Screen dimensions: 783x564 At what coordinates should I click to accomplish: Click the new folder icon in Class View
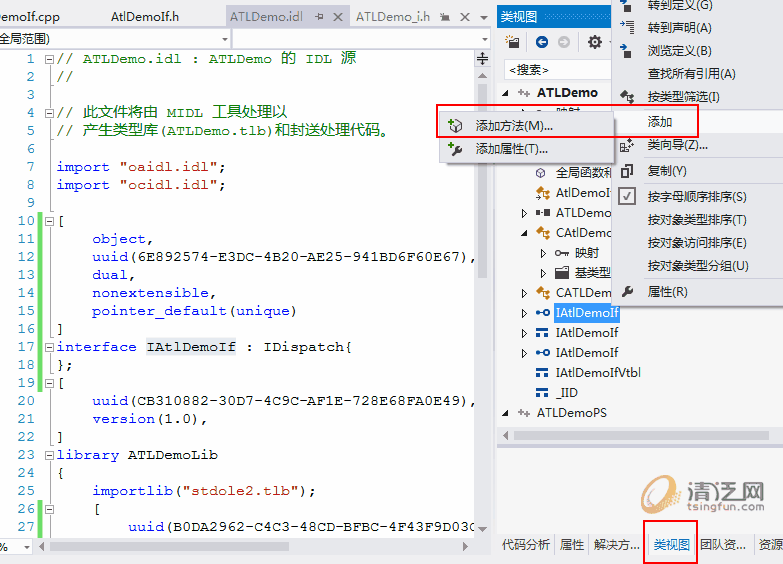click(513, 42)
